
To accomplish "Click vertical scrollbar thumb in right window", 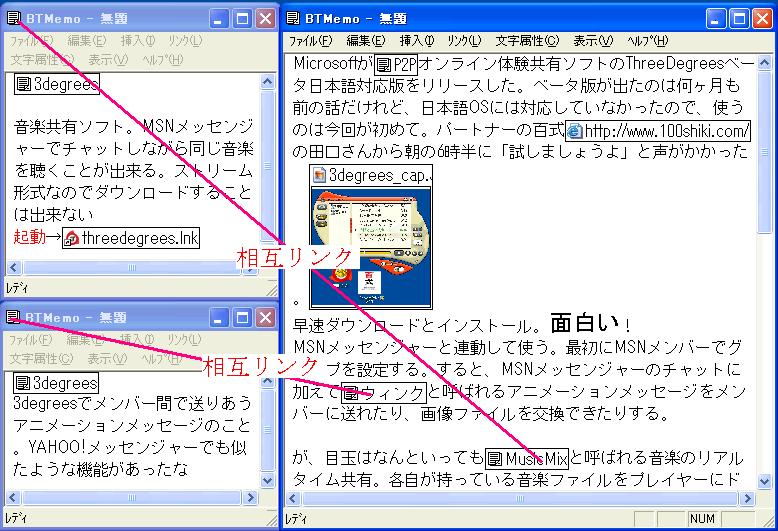I will 765,152.
